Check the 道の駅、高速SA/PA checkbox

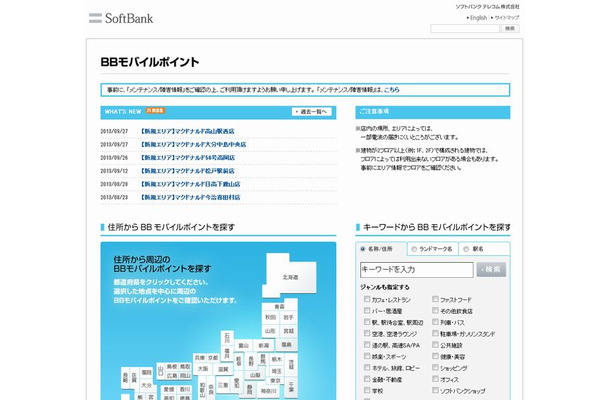pos(367,344)
